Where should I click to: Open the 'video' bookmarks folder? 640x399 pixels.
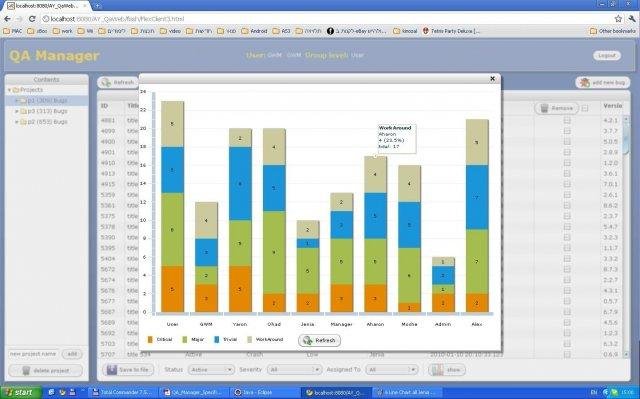pos(170,31)
